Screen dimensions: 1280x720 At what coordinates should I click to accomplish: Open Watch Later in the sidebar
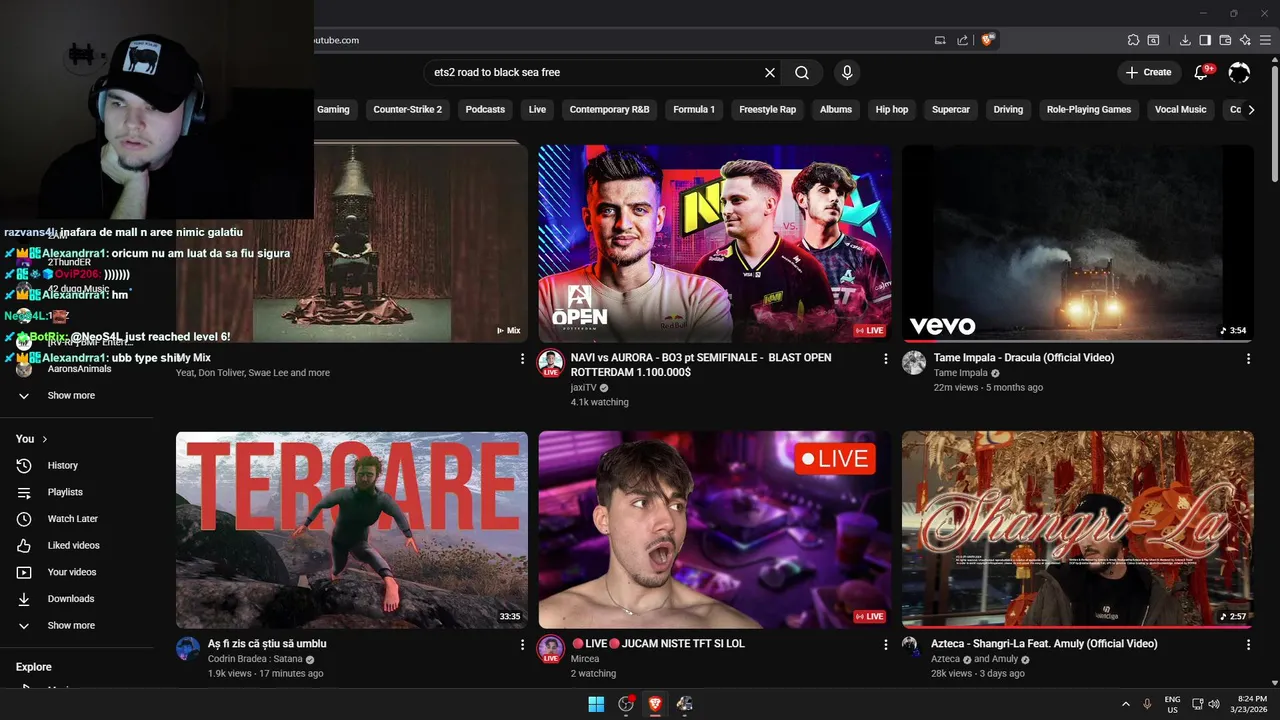(78, 519)
